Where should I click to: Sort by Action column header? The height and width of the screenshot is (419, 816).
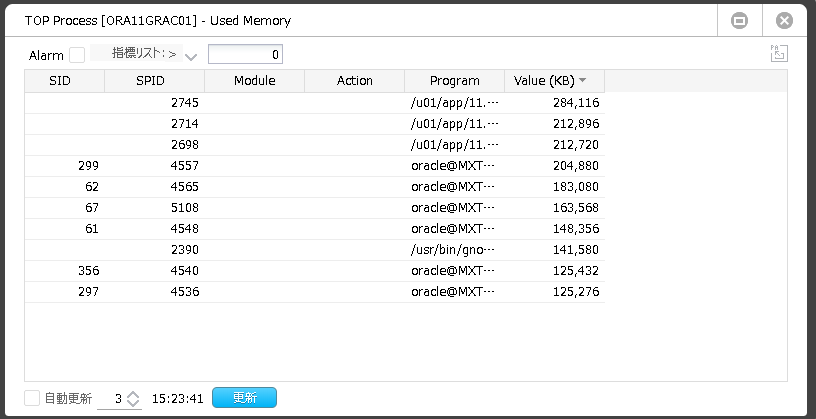(354, 81)
